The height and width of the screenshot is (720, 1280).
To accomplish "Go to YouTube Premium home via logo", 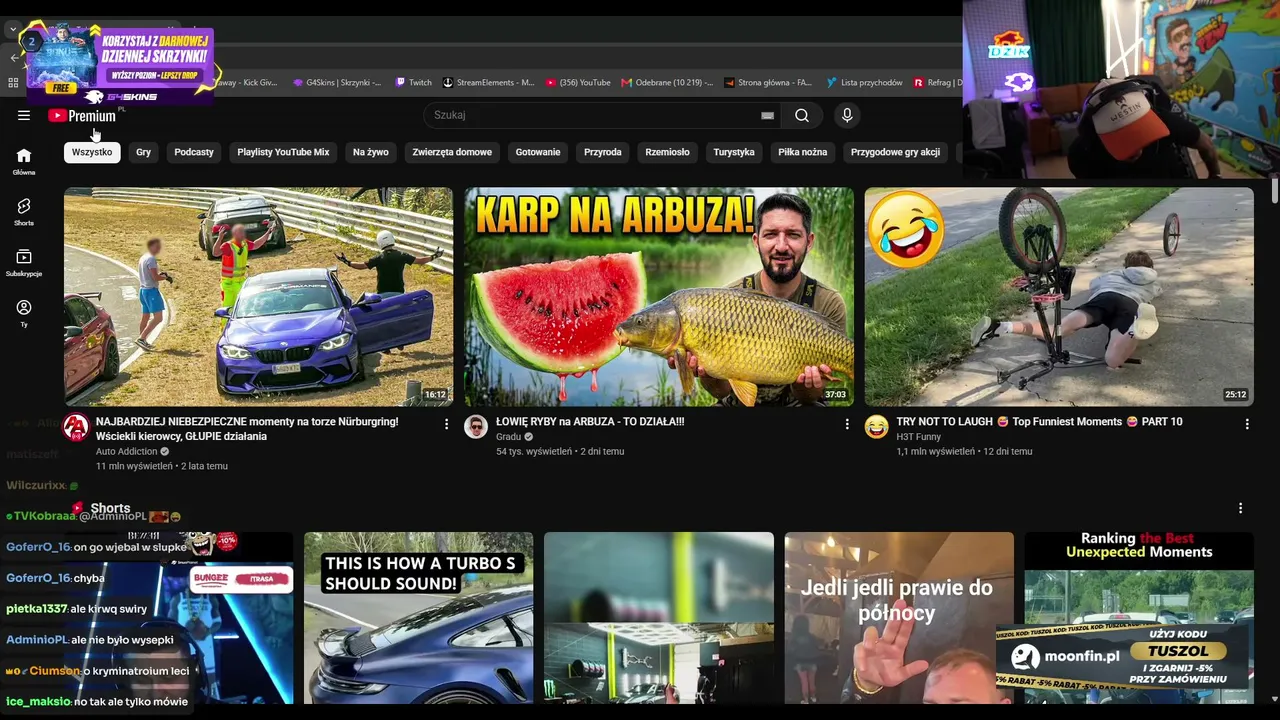I will pos(82,116).
